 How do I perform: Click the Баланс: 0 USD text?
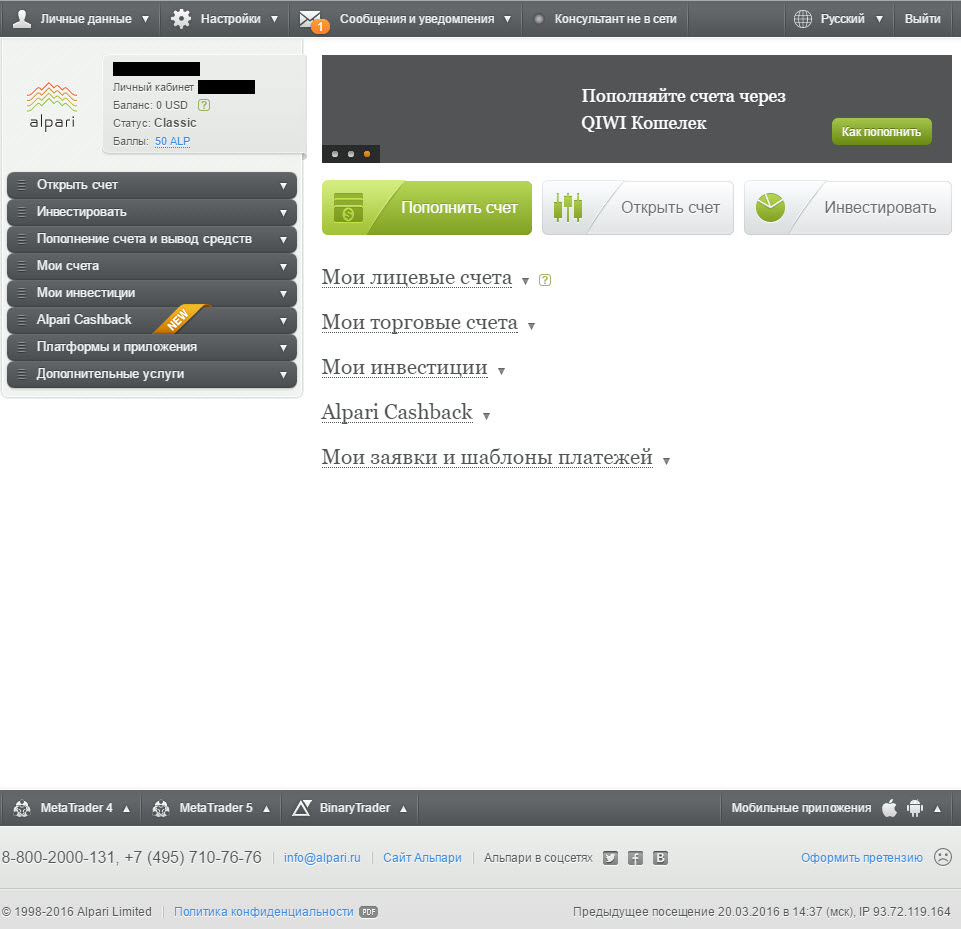[150, 105]
